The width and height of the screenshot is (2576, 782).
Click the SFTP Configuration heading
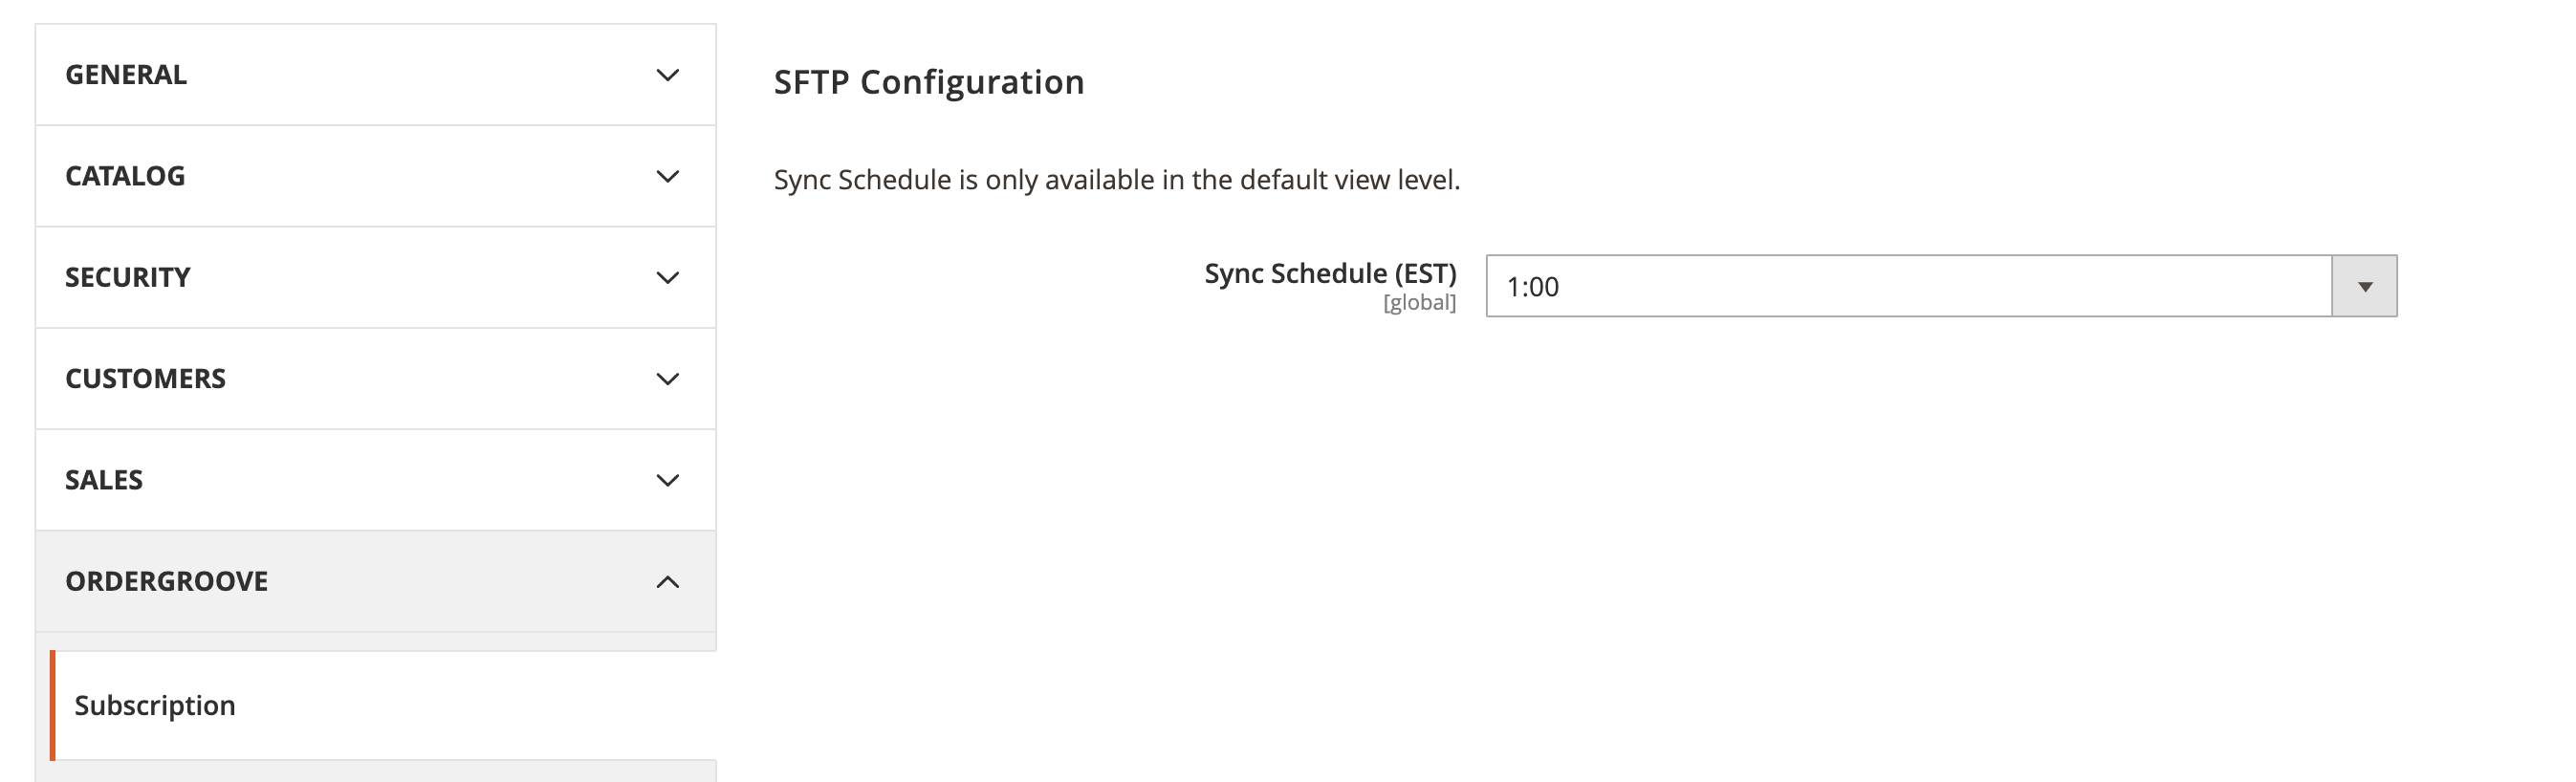pos(928,82)
